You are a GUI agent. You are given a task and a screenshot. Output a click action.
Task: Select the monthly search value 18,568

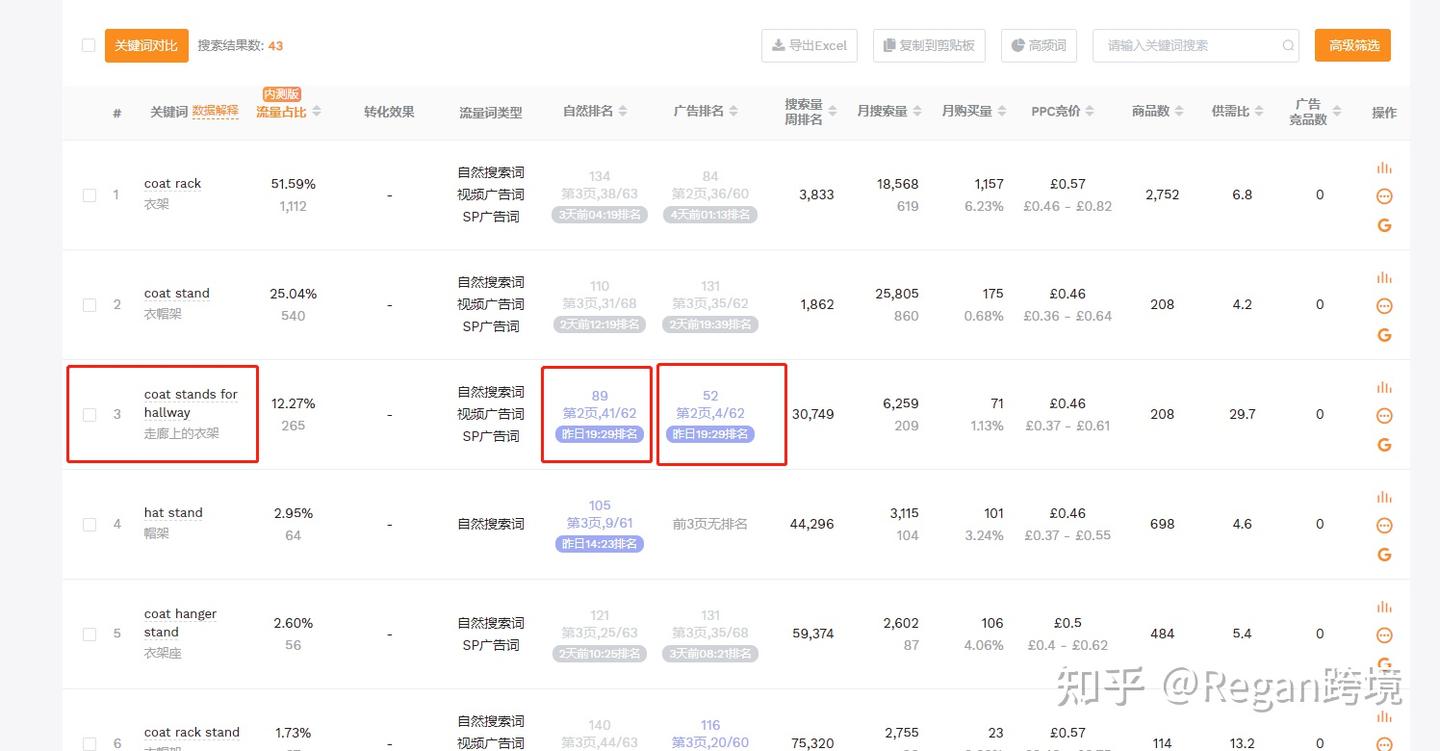(x=898, y=184)
